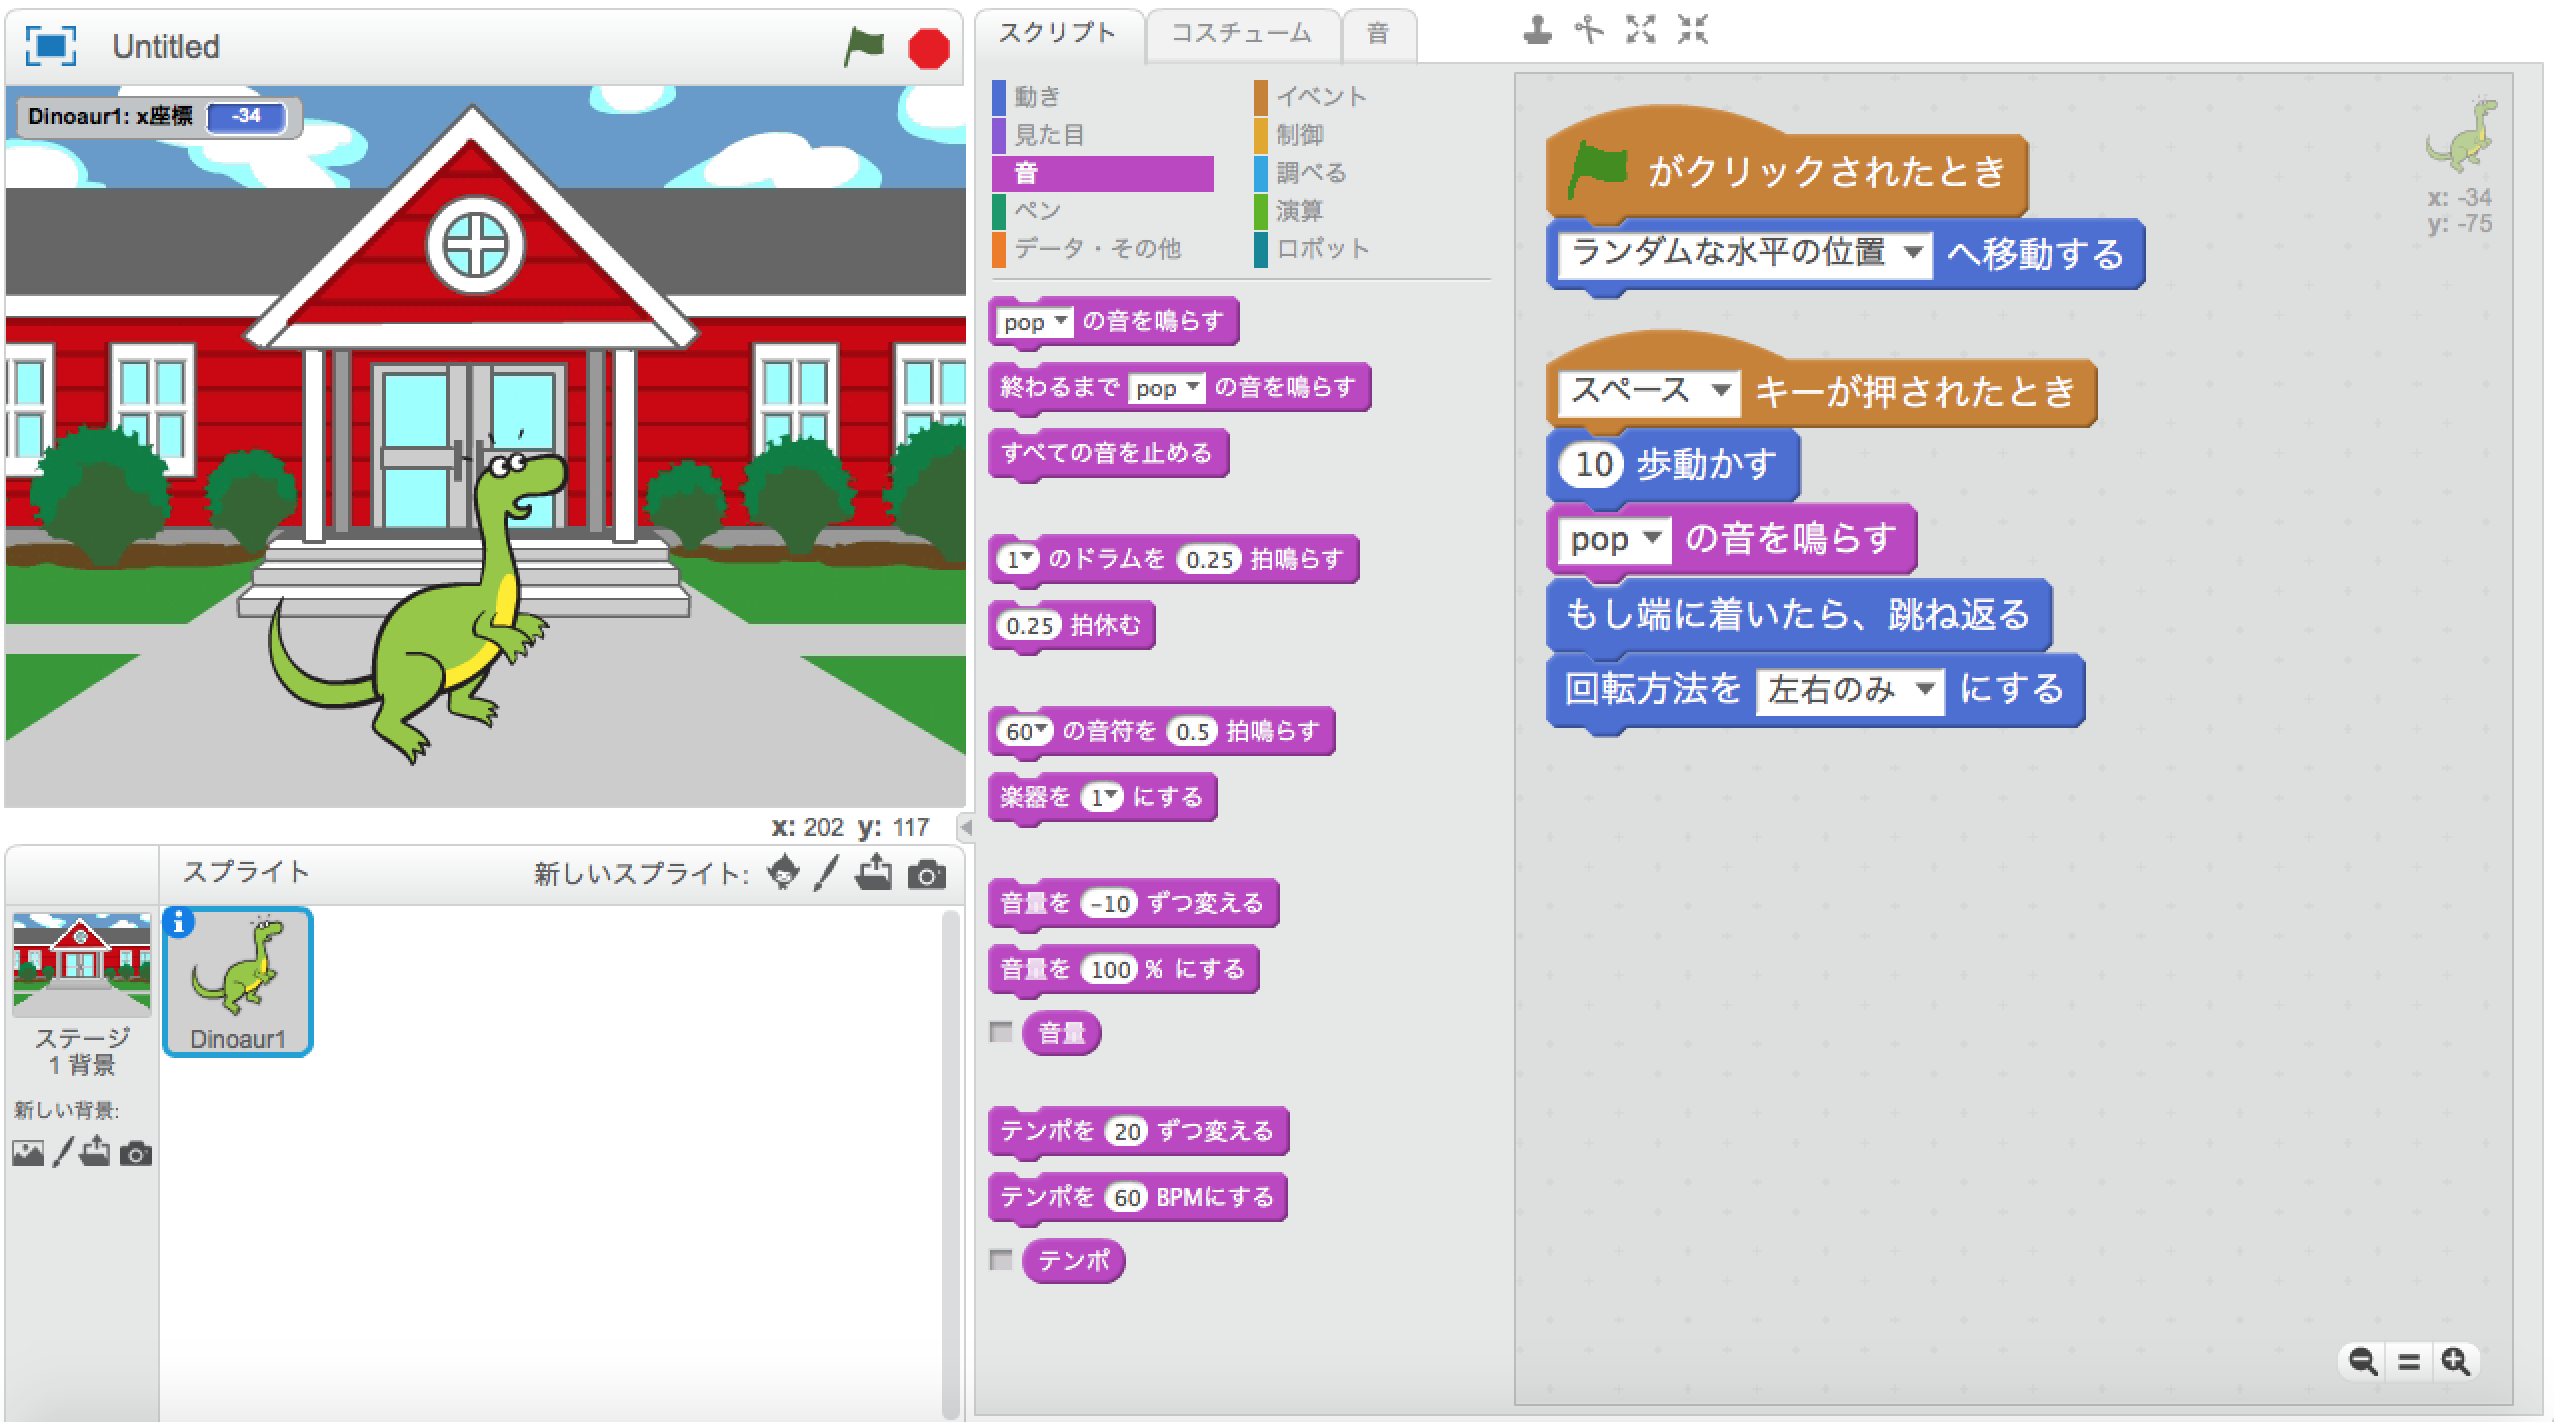Select the 動き block category
The width and height of the screenshot is (2554, 1422).
click(x=1103, y=97)
